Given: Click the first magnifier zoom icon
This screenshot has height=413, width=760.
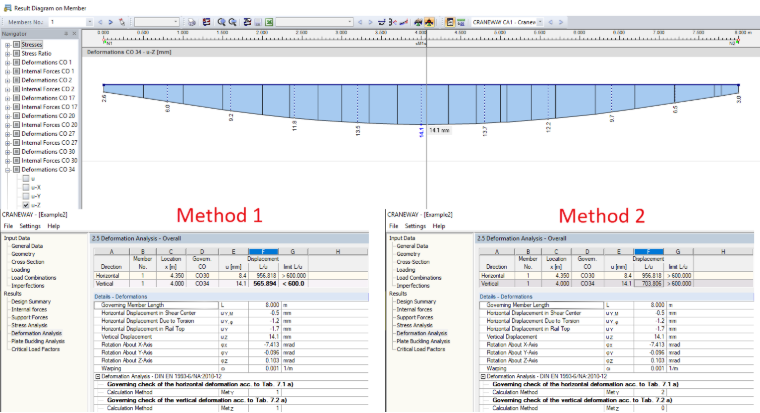Looking at the screenshot, I should pyautogui.click(x=222, y=22).
